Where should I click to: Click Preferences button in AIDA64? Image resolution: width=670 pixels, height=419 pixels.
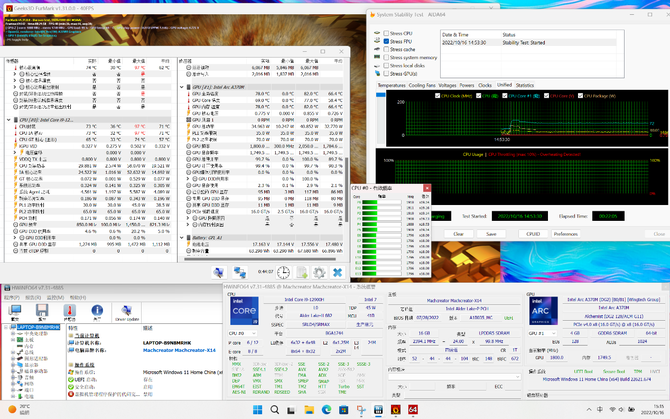565,234
